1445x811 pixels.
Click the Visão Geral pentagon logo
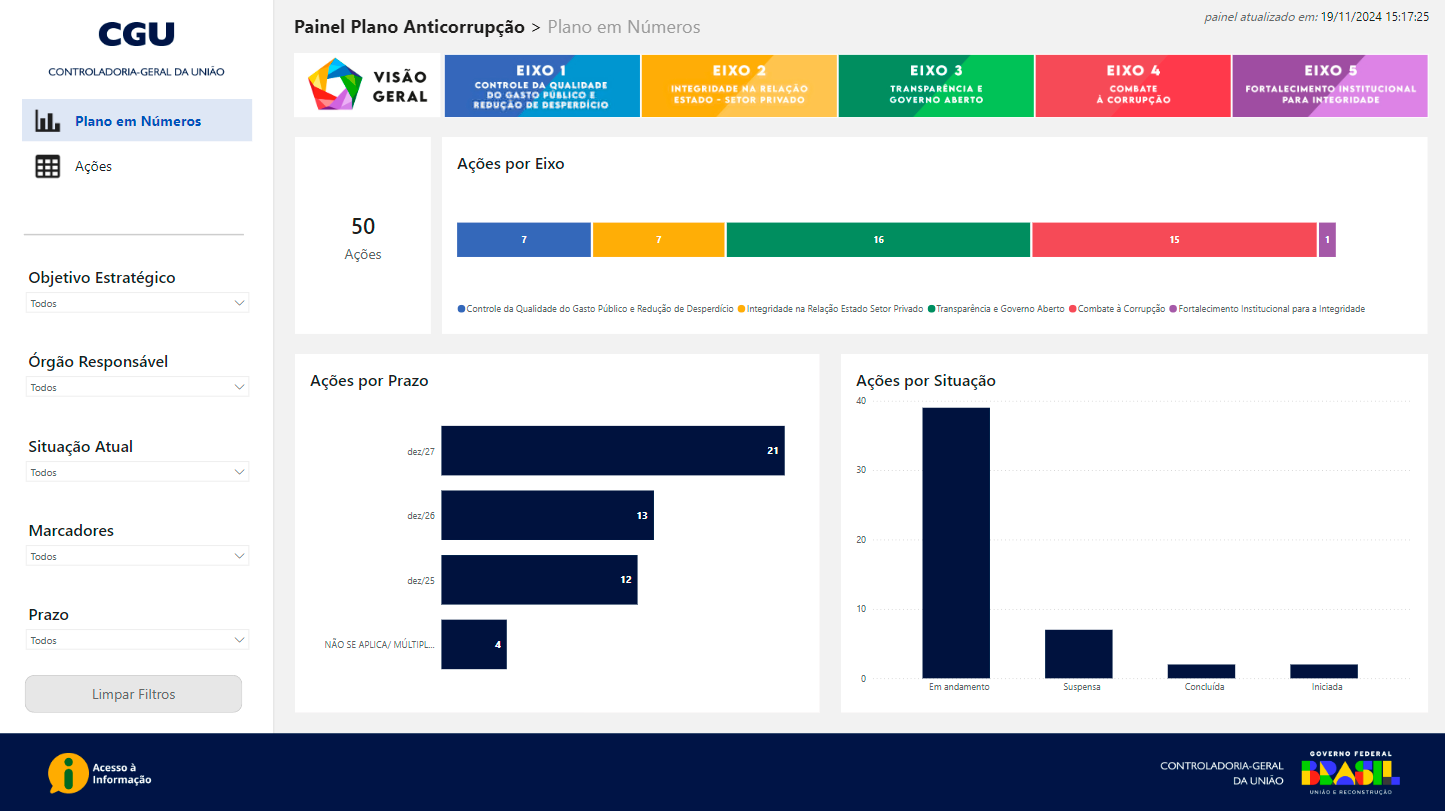click(x=334, y=85)
